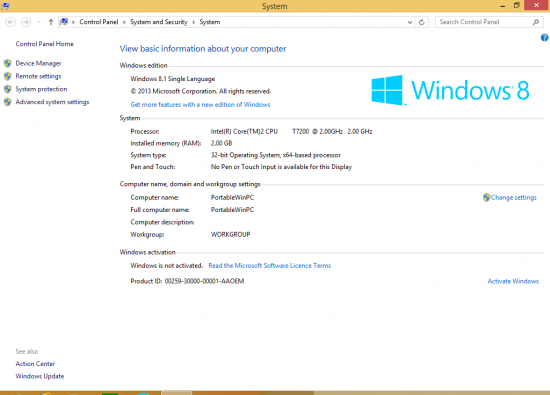Open Device Manager
The image size is (550, 395).
pyautogui.click(x=38, y=63)
